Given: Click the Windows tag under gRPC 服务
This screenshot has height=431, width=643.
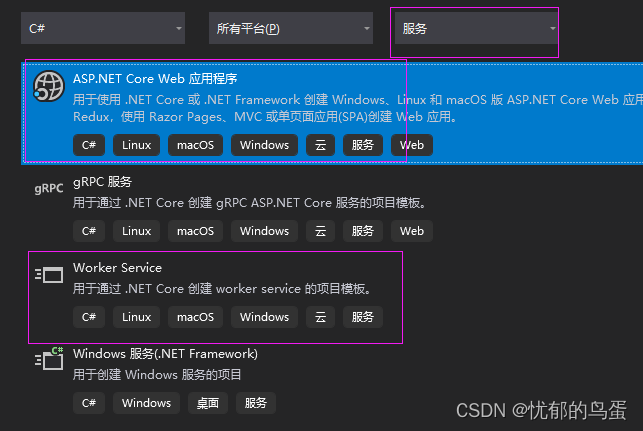Looking at the screenshot, I should (x=264, y=231).
